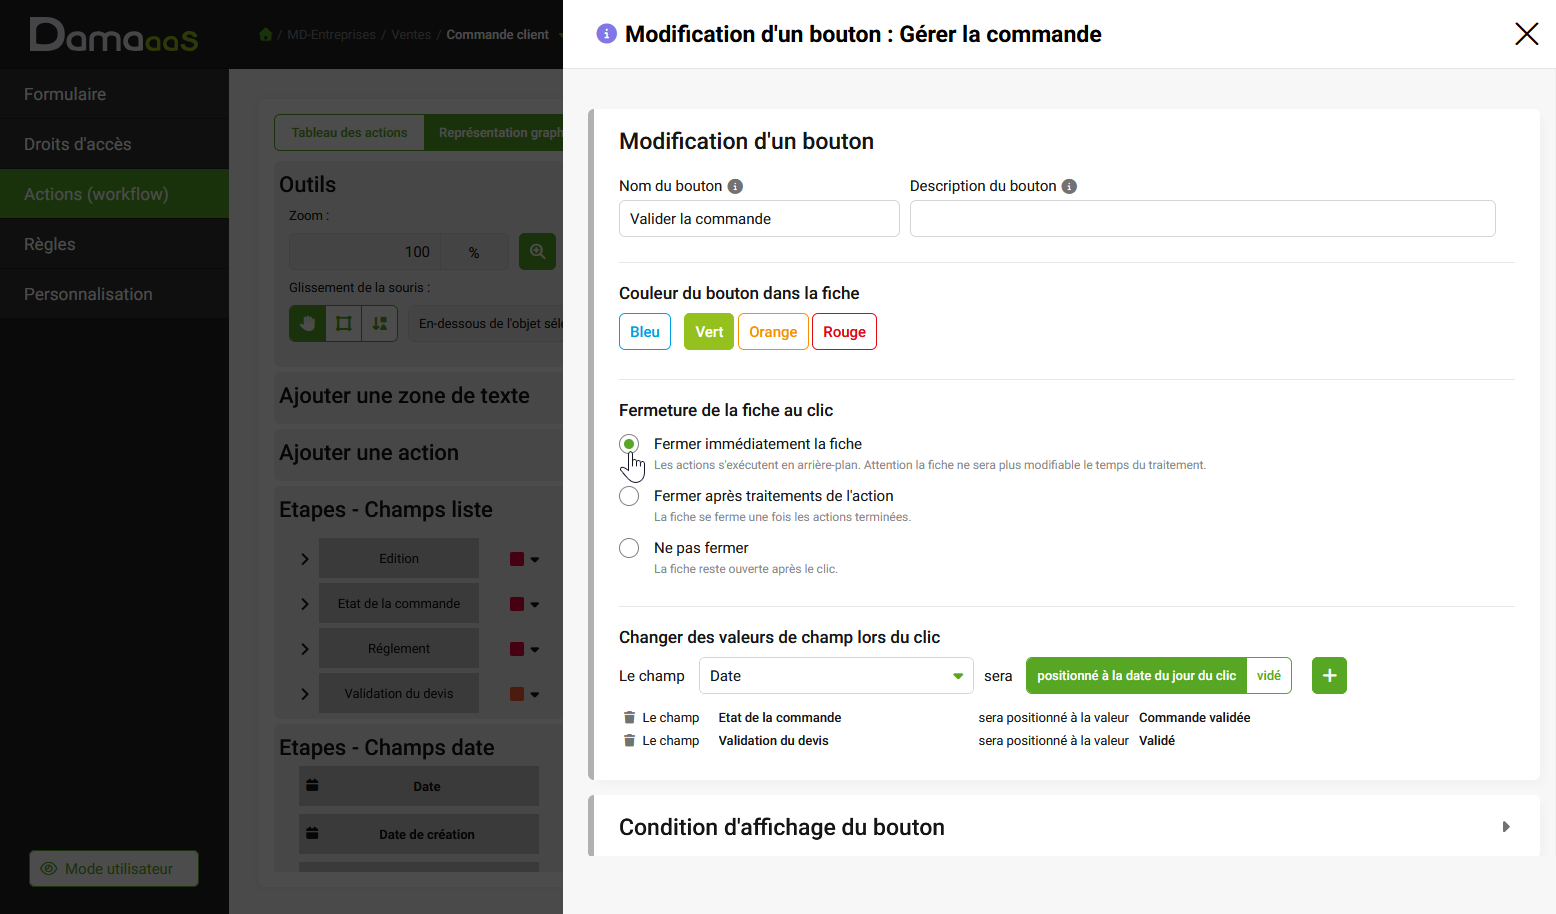Click the Nom du bouton text field
The image size is (1556, 914).
pyautogui.click(x=759, y=219)
